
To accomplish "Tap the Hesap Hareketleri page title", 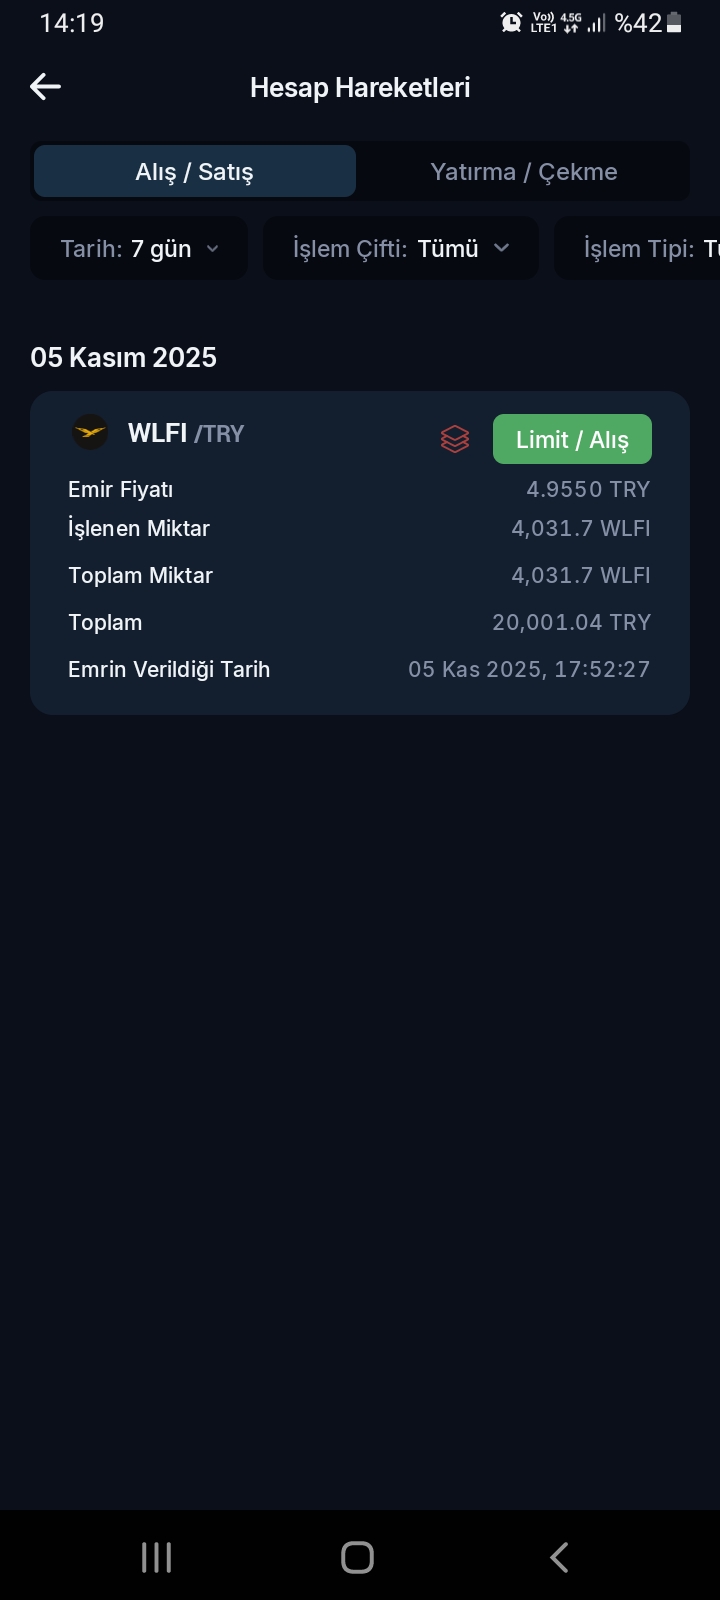I will pyautogui.click(x=360, y=88).
